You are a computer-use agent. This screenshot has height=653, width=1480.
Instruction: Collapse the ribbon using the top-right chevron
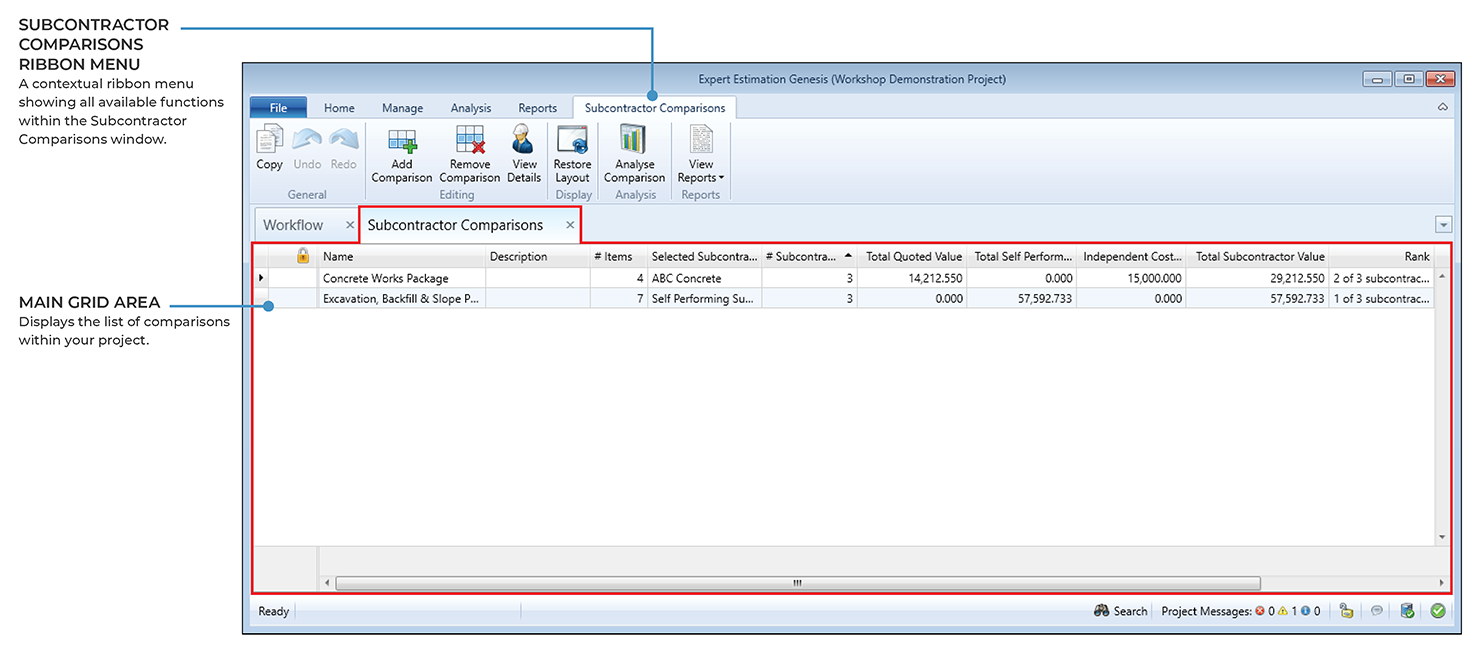click(x=1442, y=107)
